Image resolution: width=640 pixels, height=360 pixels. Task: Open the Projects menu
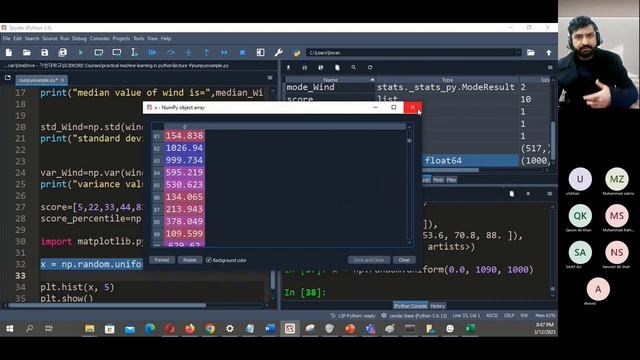click(121, 38)
